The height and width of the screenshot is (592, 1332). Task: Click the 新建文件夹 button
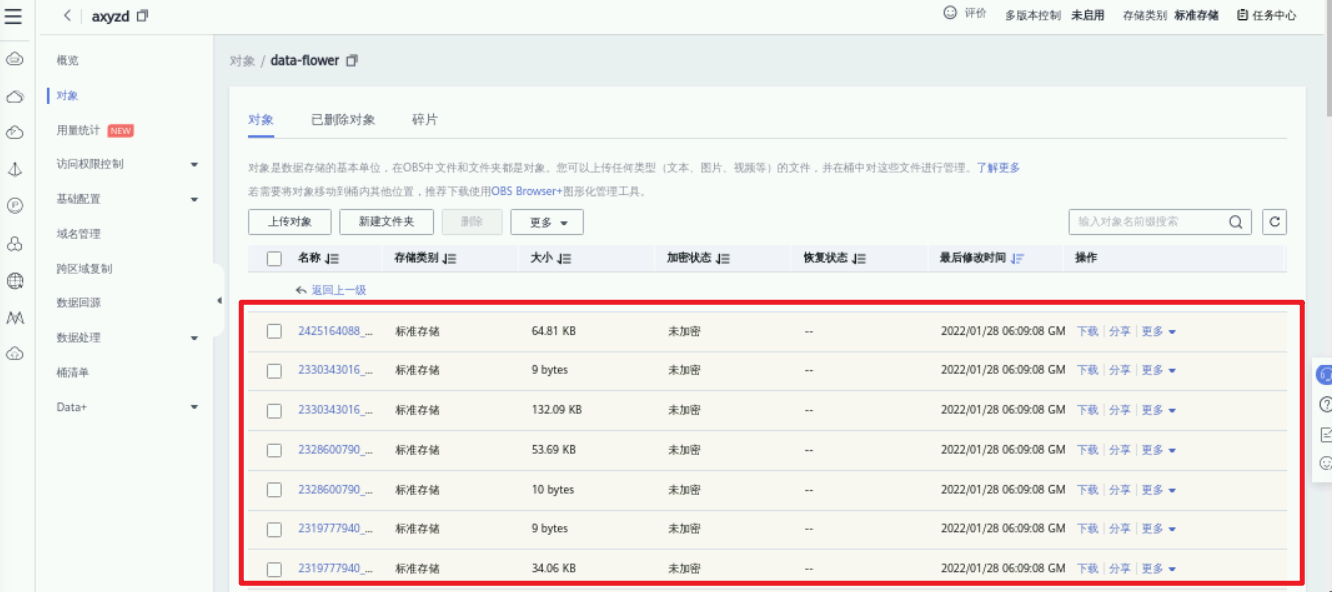point(386,222)
